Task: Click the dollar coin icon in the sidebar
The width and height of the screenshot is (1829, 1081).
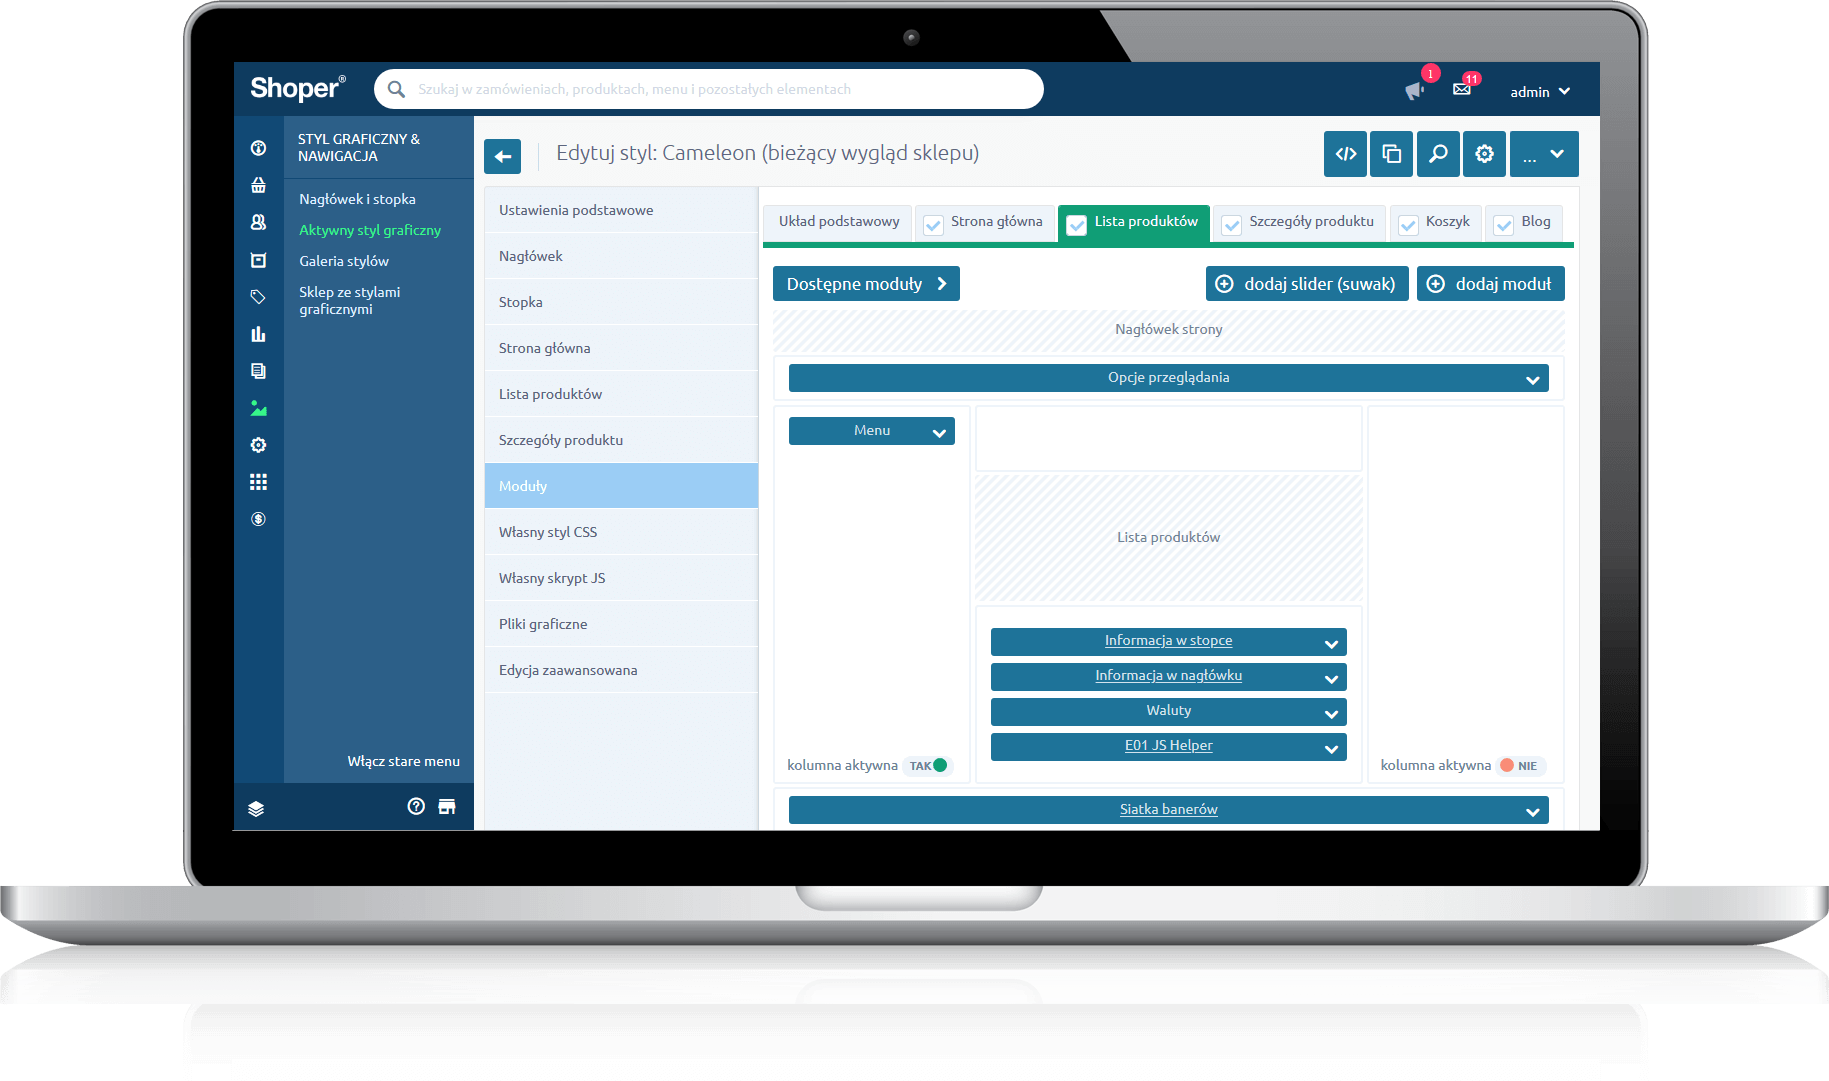Action: click(258, 519)
